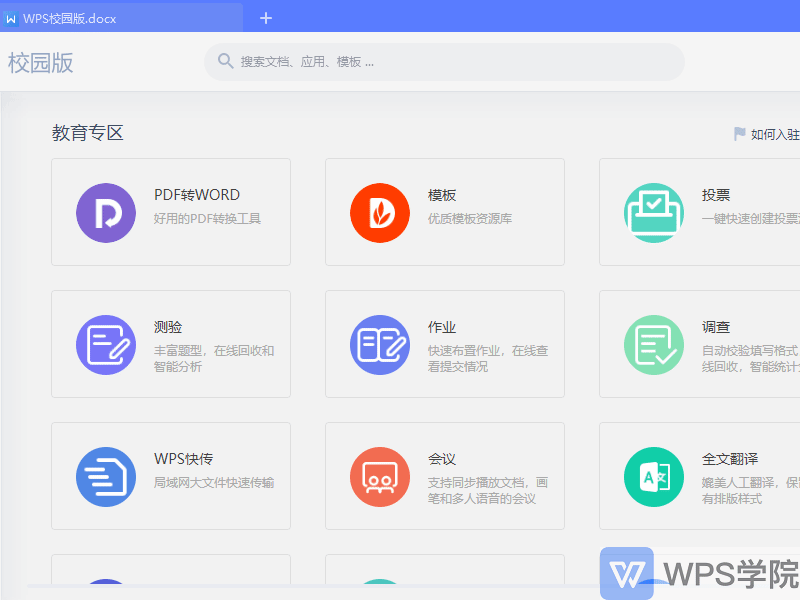Click the 全文翻译 translation green icon

(654, 477)
